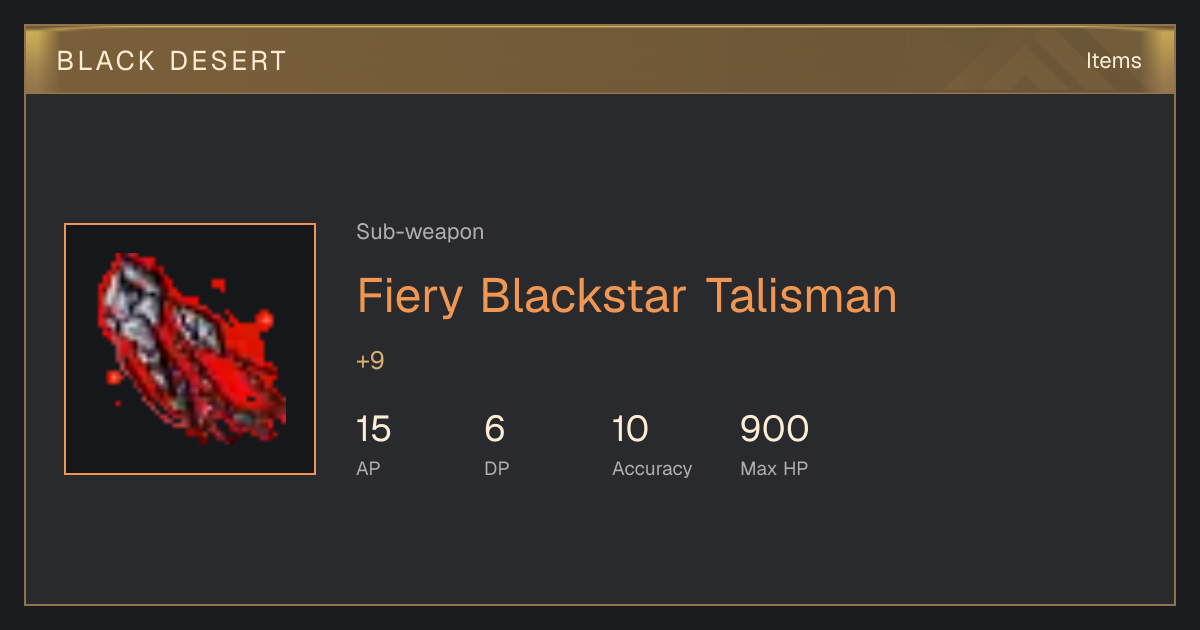This screenshot has width=1200, height=630.
Task: Click the +9 enhancement level text
Action: [370, 361]
